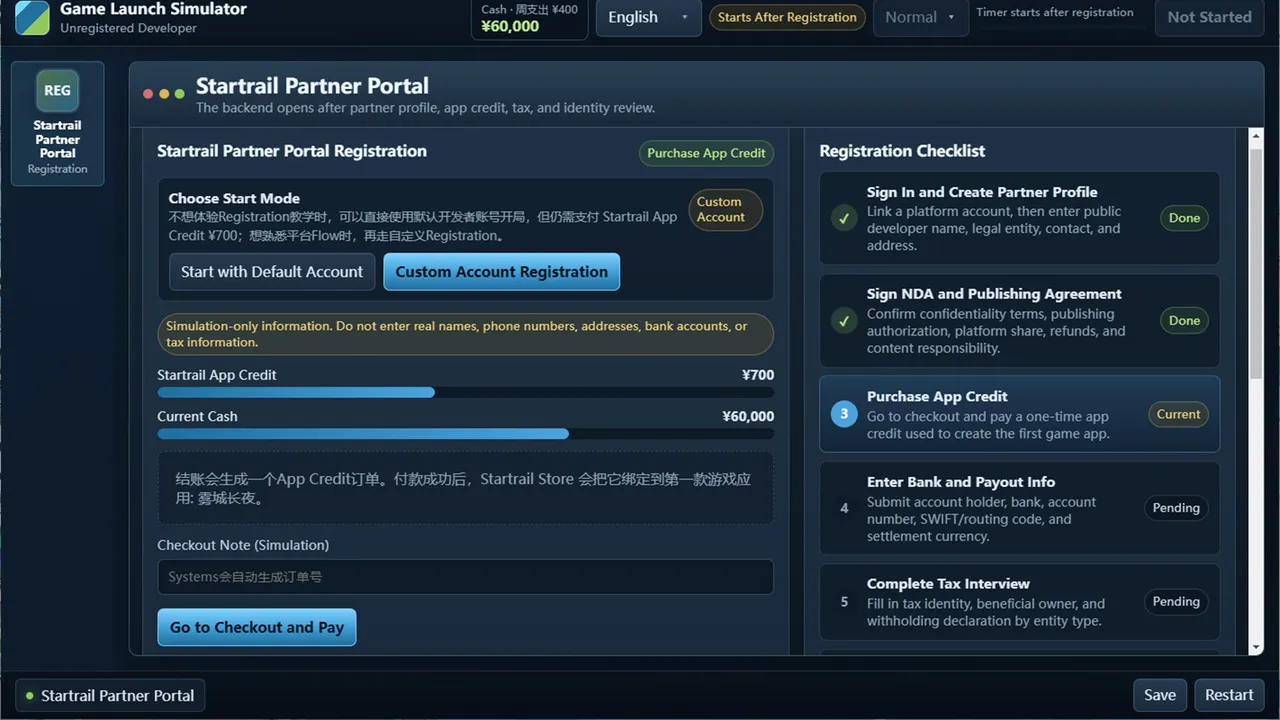
Task: Open the Normal speed dropdown
Action: 921,17
